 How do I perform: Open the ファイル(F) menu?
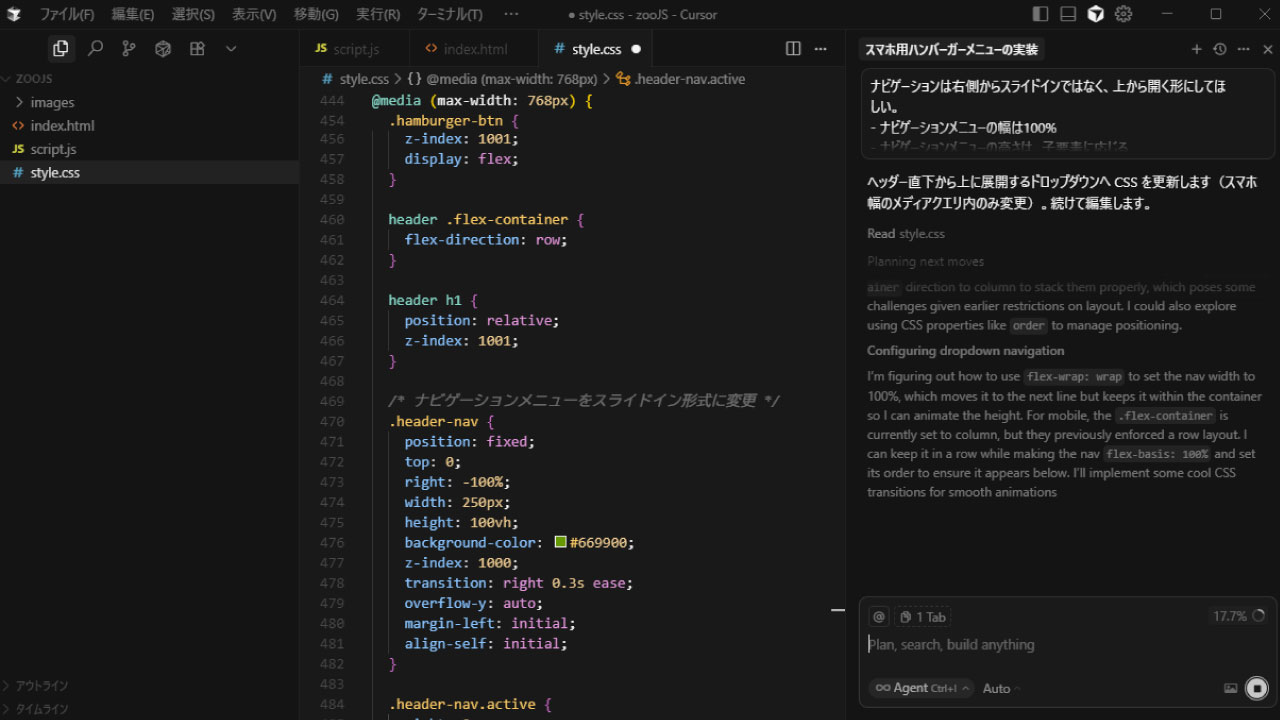pyautogui.click(x=66, y=15)
